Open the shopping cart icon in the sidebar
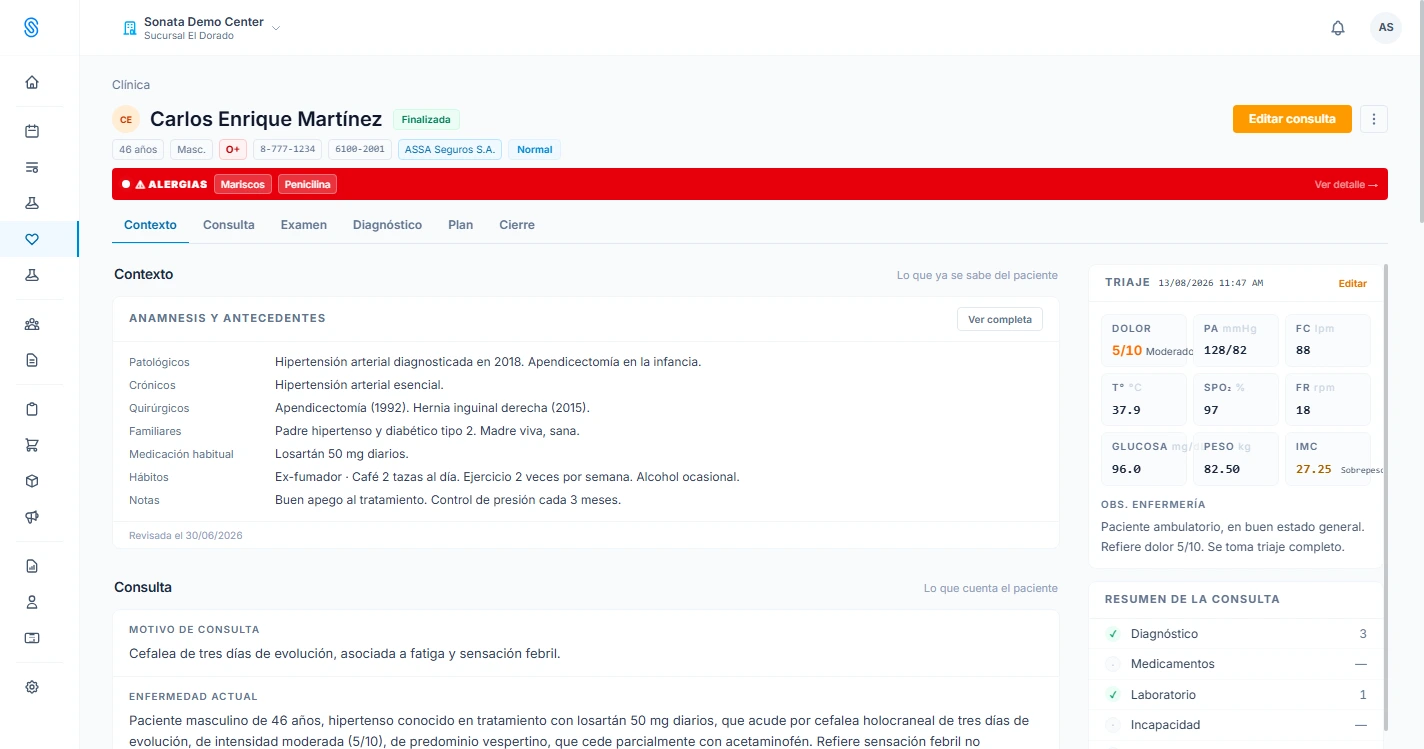This screenshot has height=749, width=1424. (x=32, y=445)
